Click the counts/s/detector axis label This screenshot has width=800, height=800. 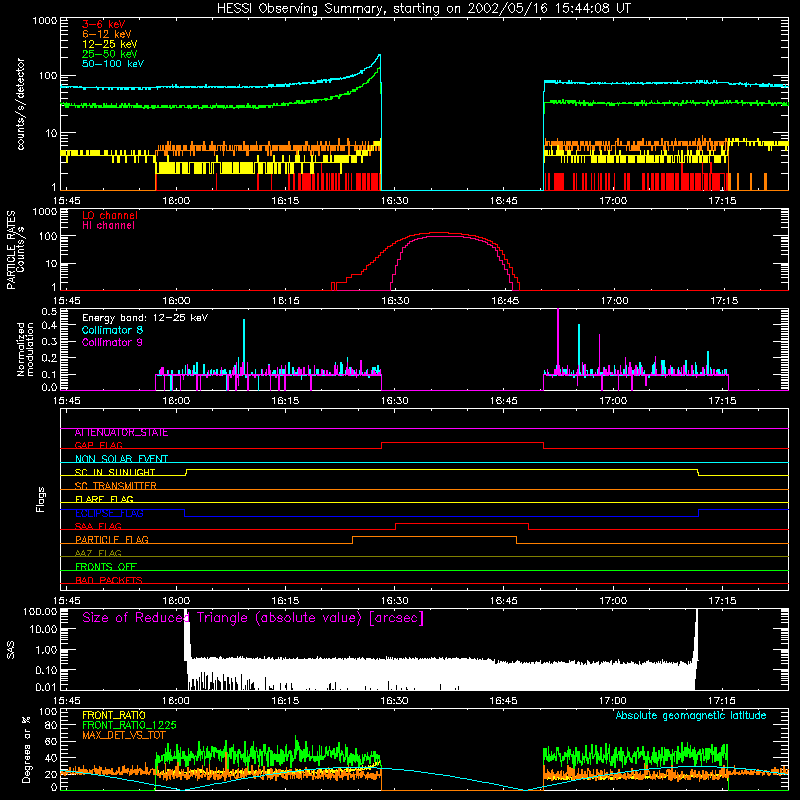click(x=21, y=104)
